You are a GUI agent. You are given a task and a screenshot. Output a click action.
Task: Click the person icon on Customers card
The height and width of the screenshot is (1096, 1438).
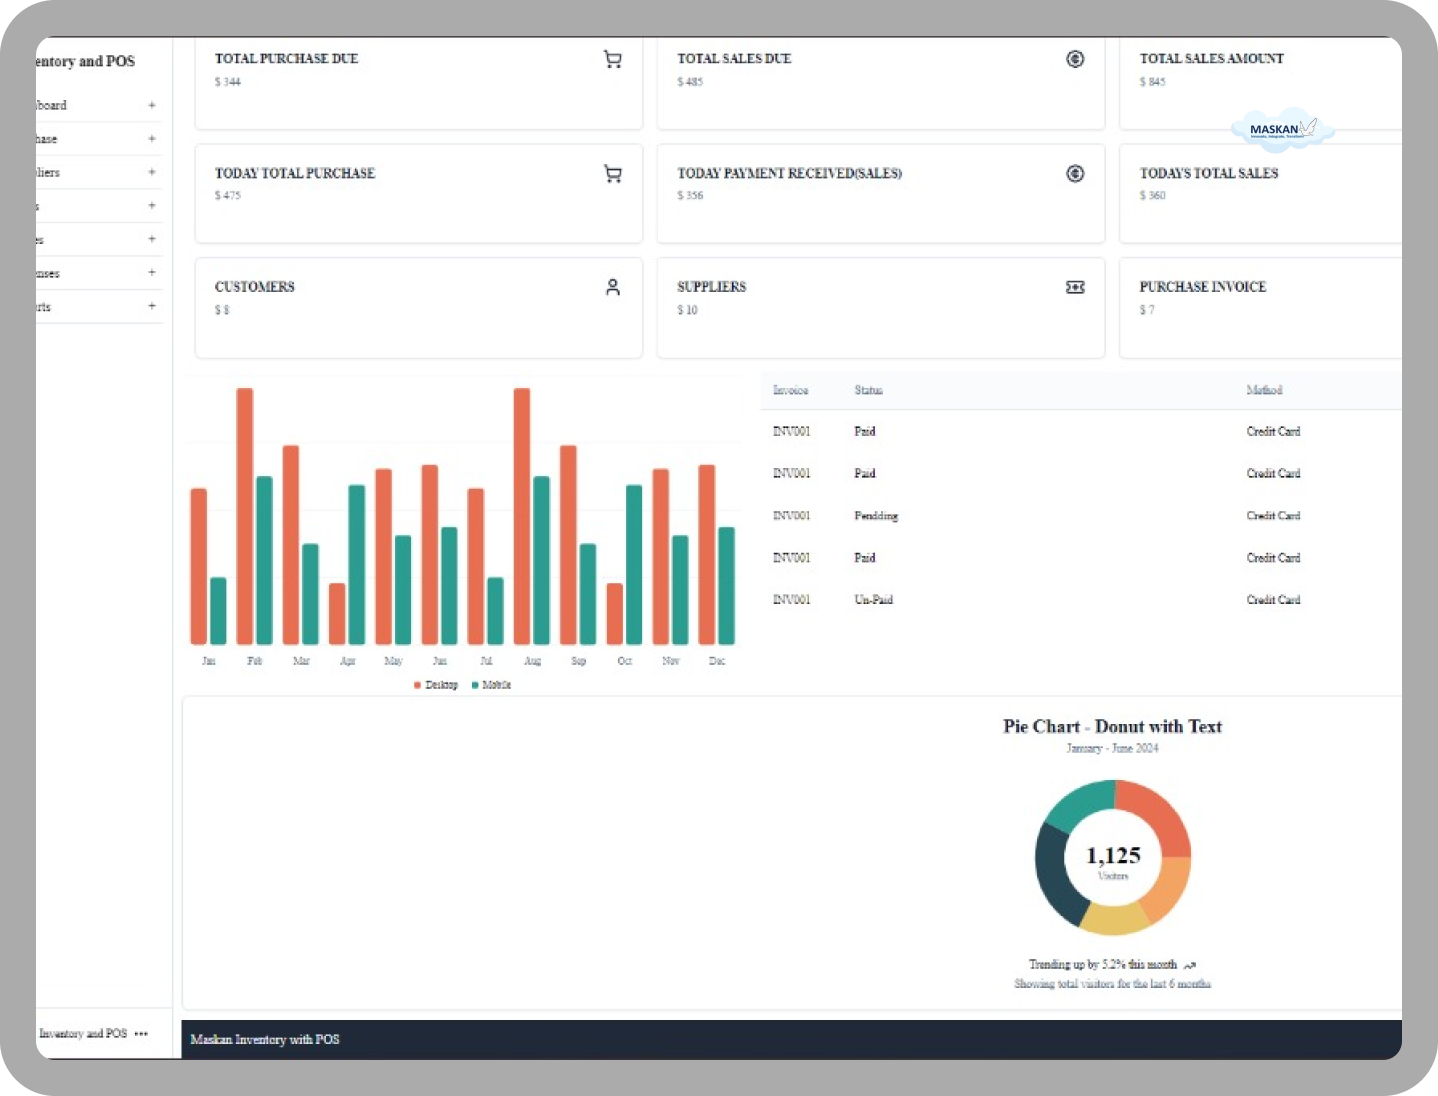click(613, 288)
